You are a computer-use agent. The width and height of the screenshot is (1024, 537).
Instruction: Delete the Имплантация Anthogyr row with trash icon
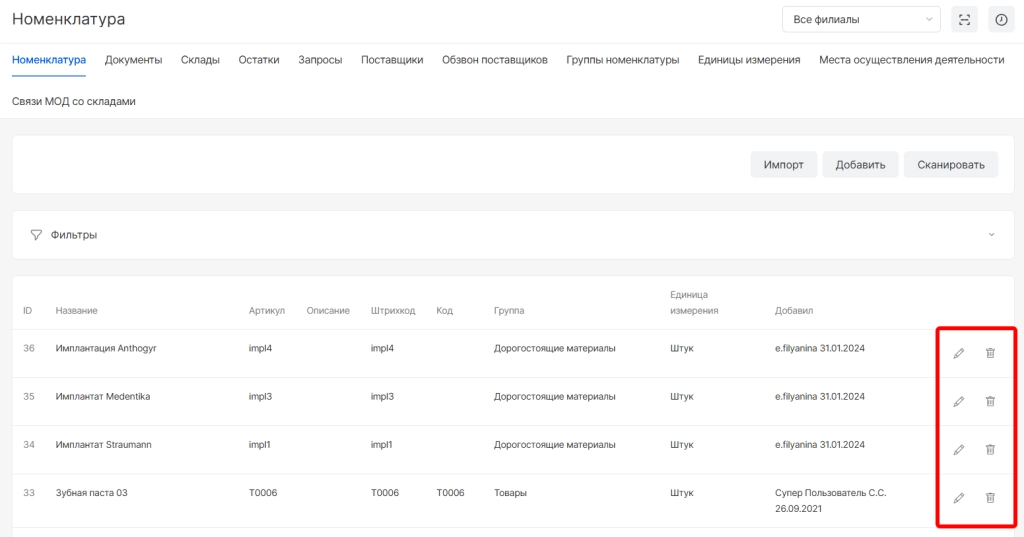click(990, 353)
